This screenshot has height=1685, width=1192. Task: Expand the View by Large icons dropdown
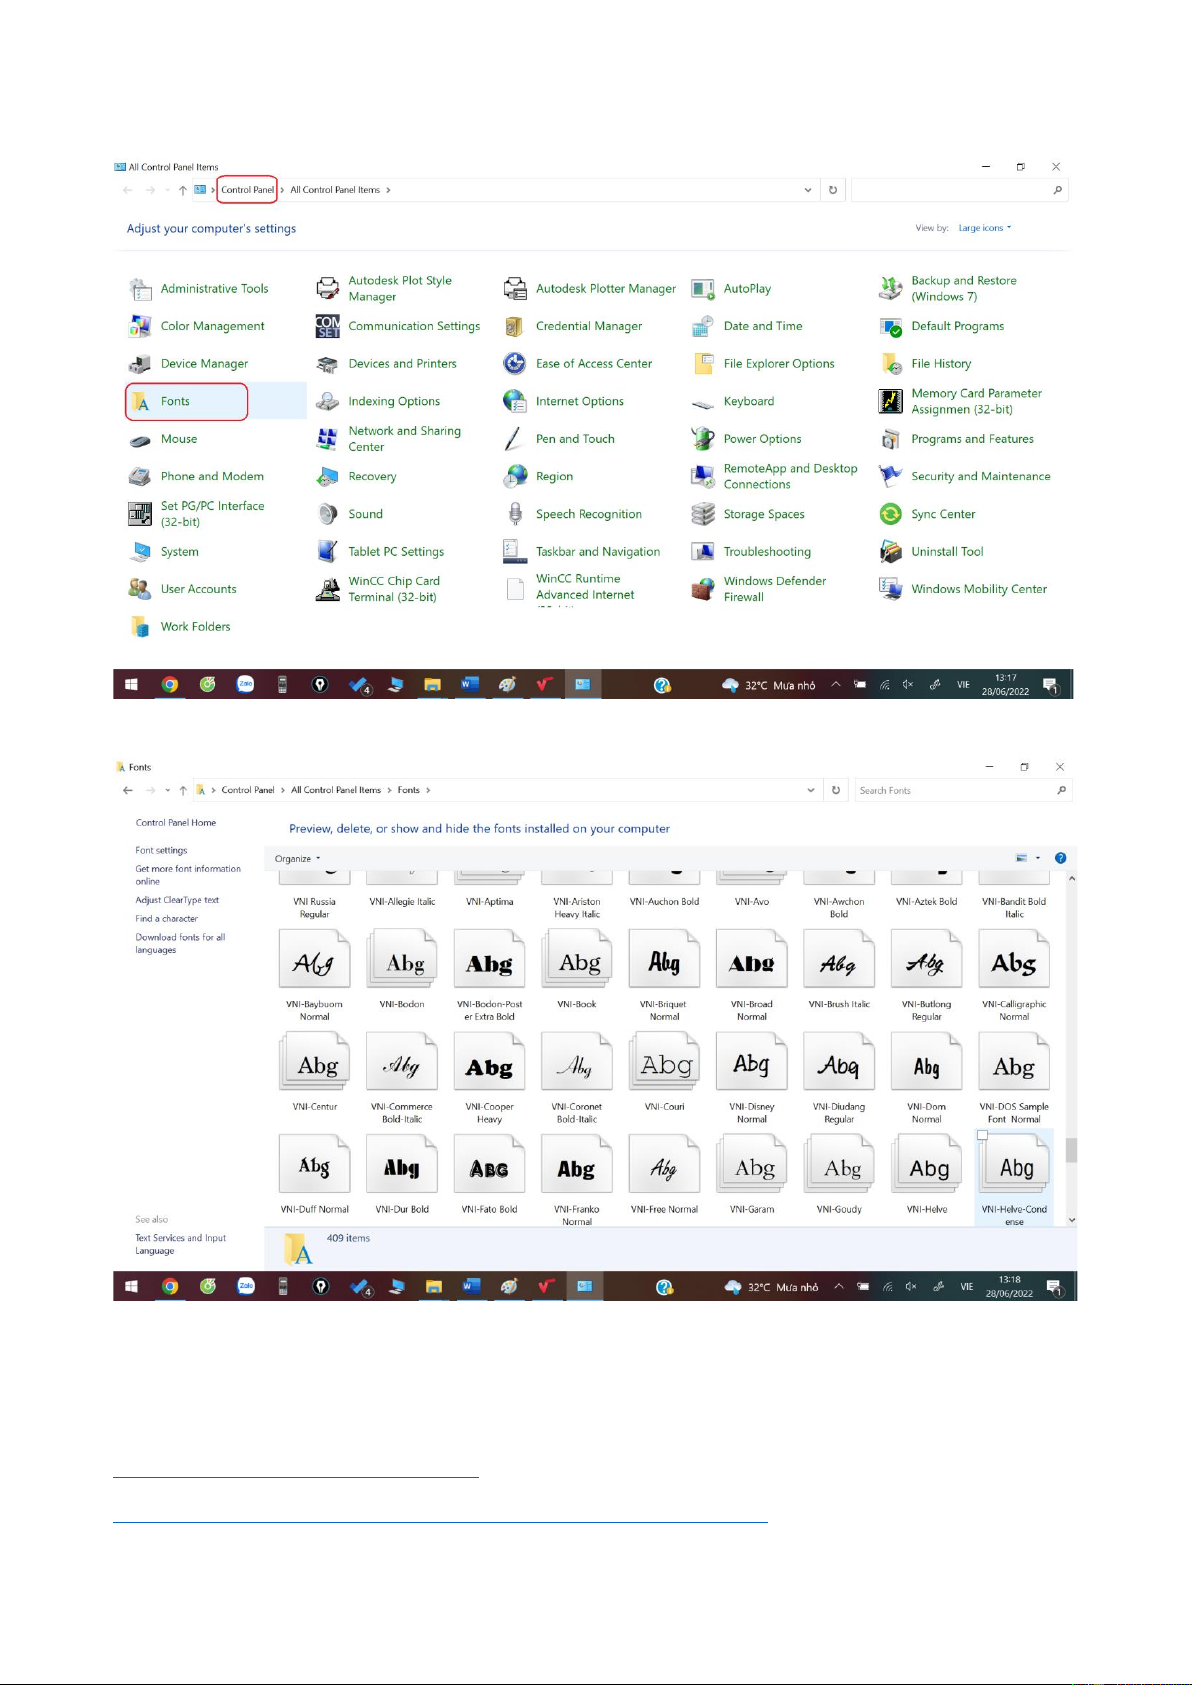click(984, 228)
